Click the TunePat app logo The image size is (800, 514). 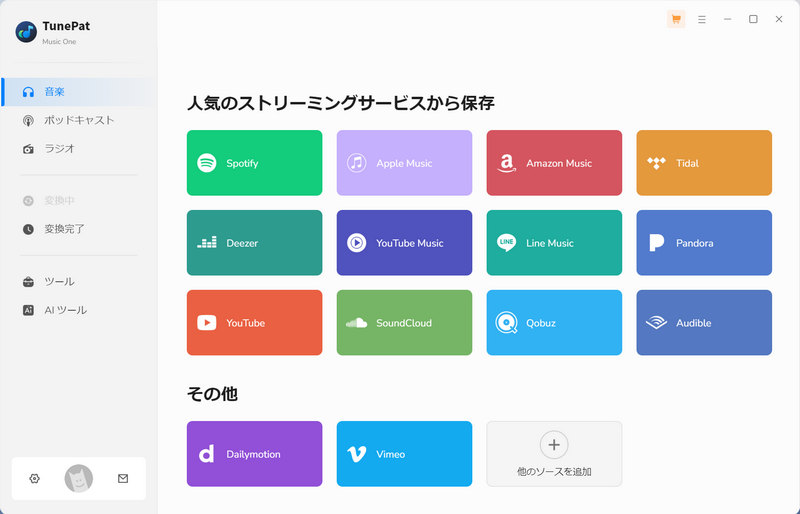[x=26, y=32]
